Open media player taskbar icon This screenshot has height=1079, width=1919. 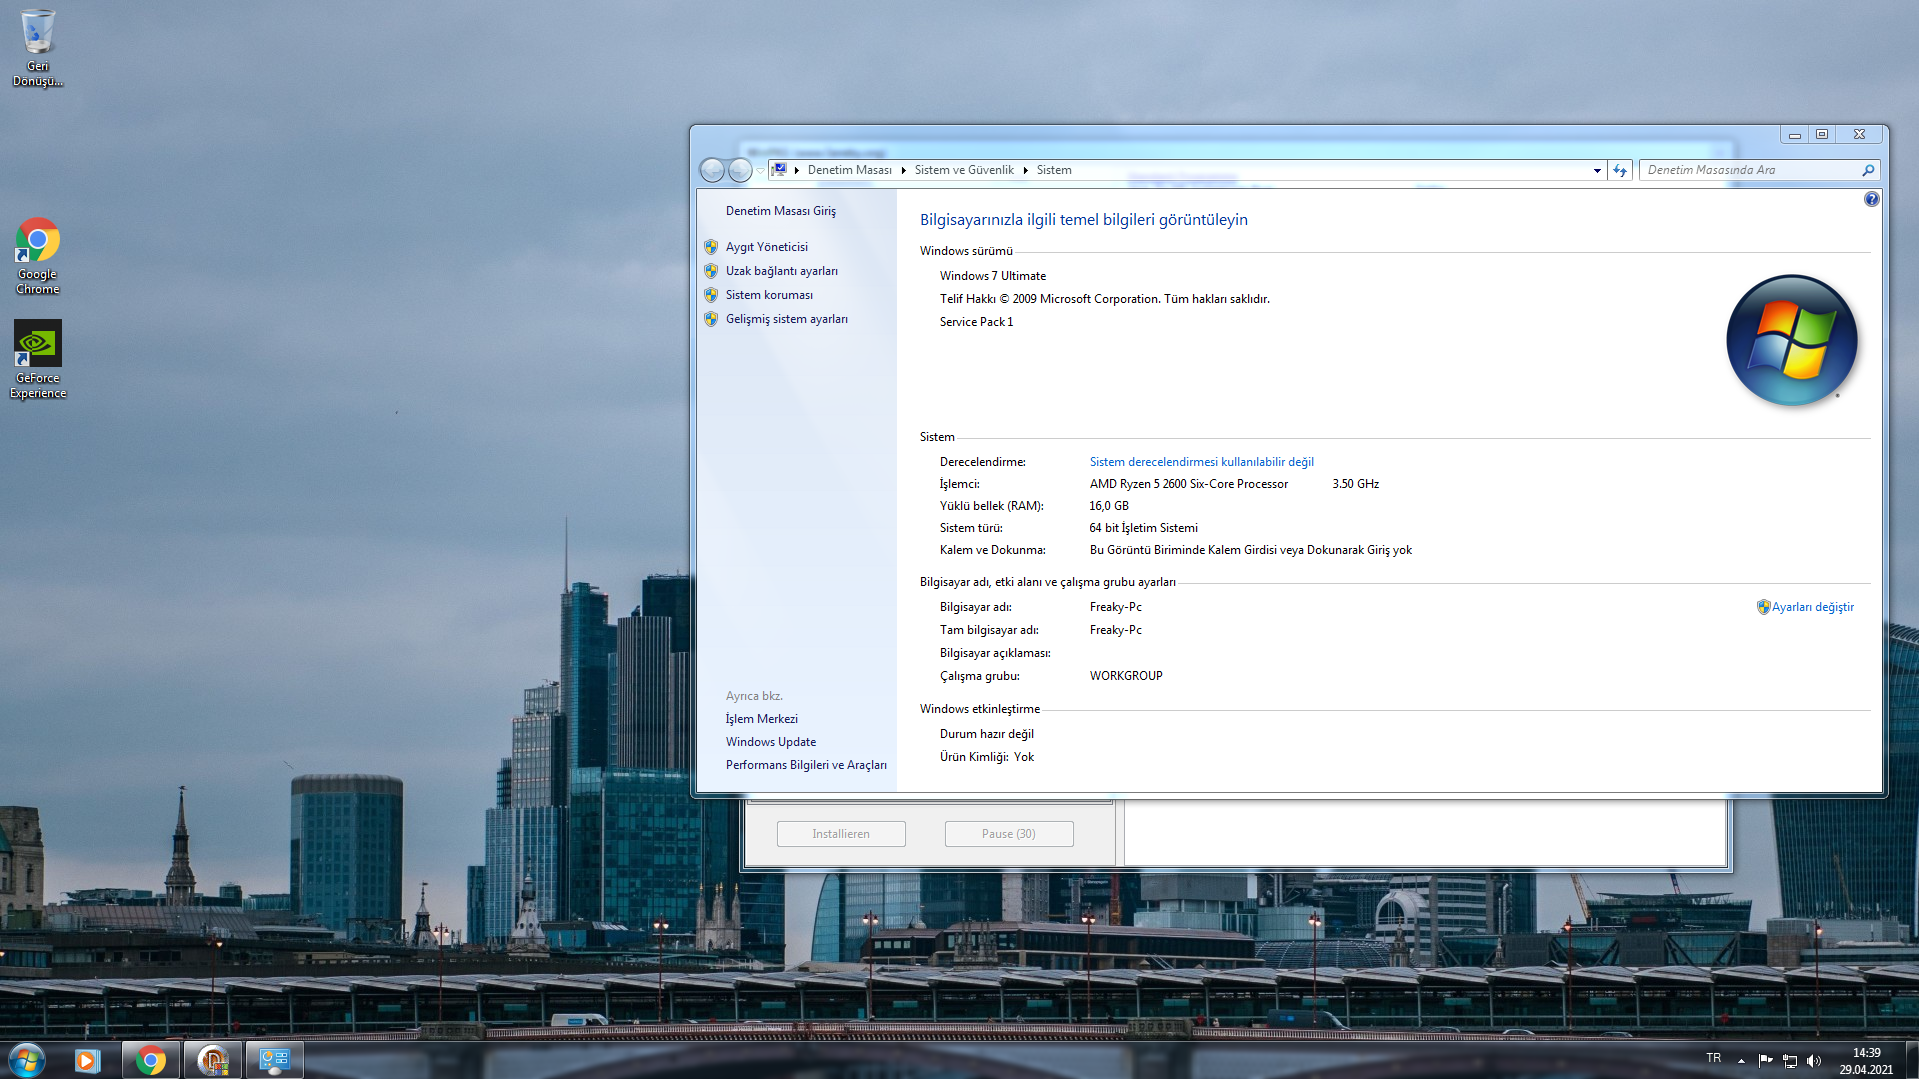(88, 1060)
